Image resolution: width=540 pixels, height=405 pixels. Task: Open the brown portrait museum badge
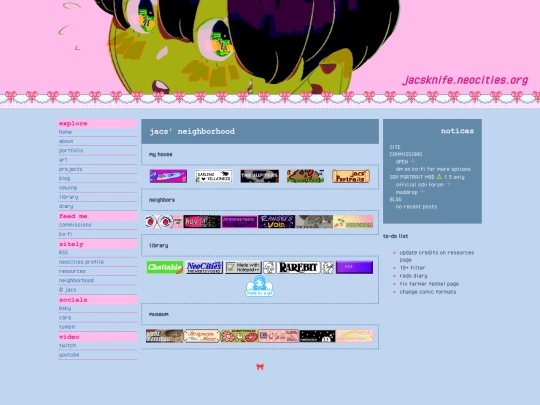tap(165, 336)
